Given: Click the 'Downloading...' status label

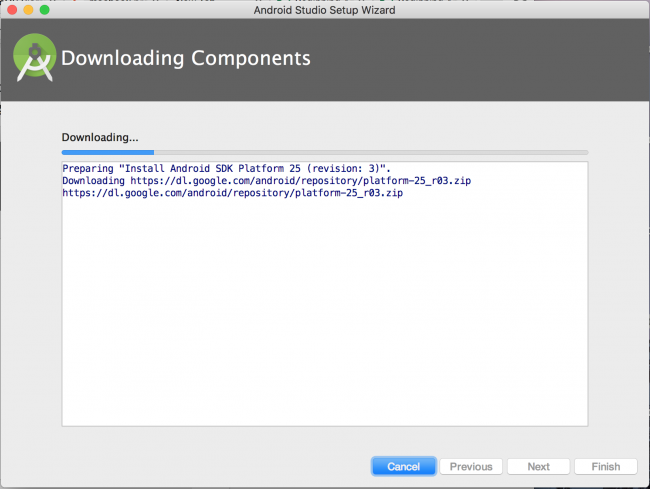Looking at the screenshot, I should 100,137.
